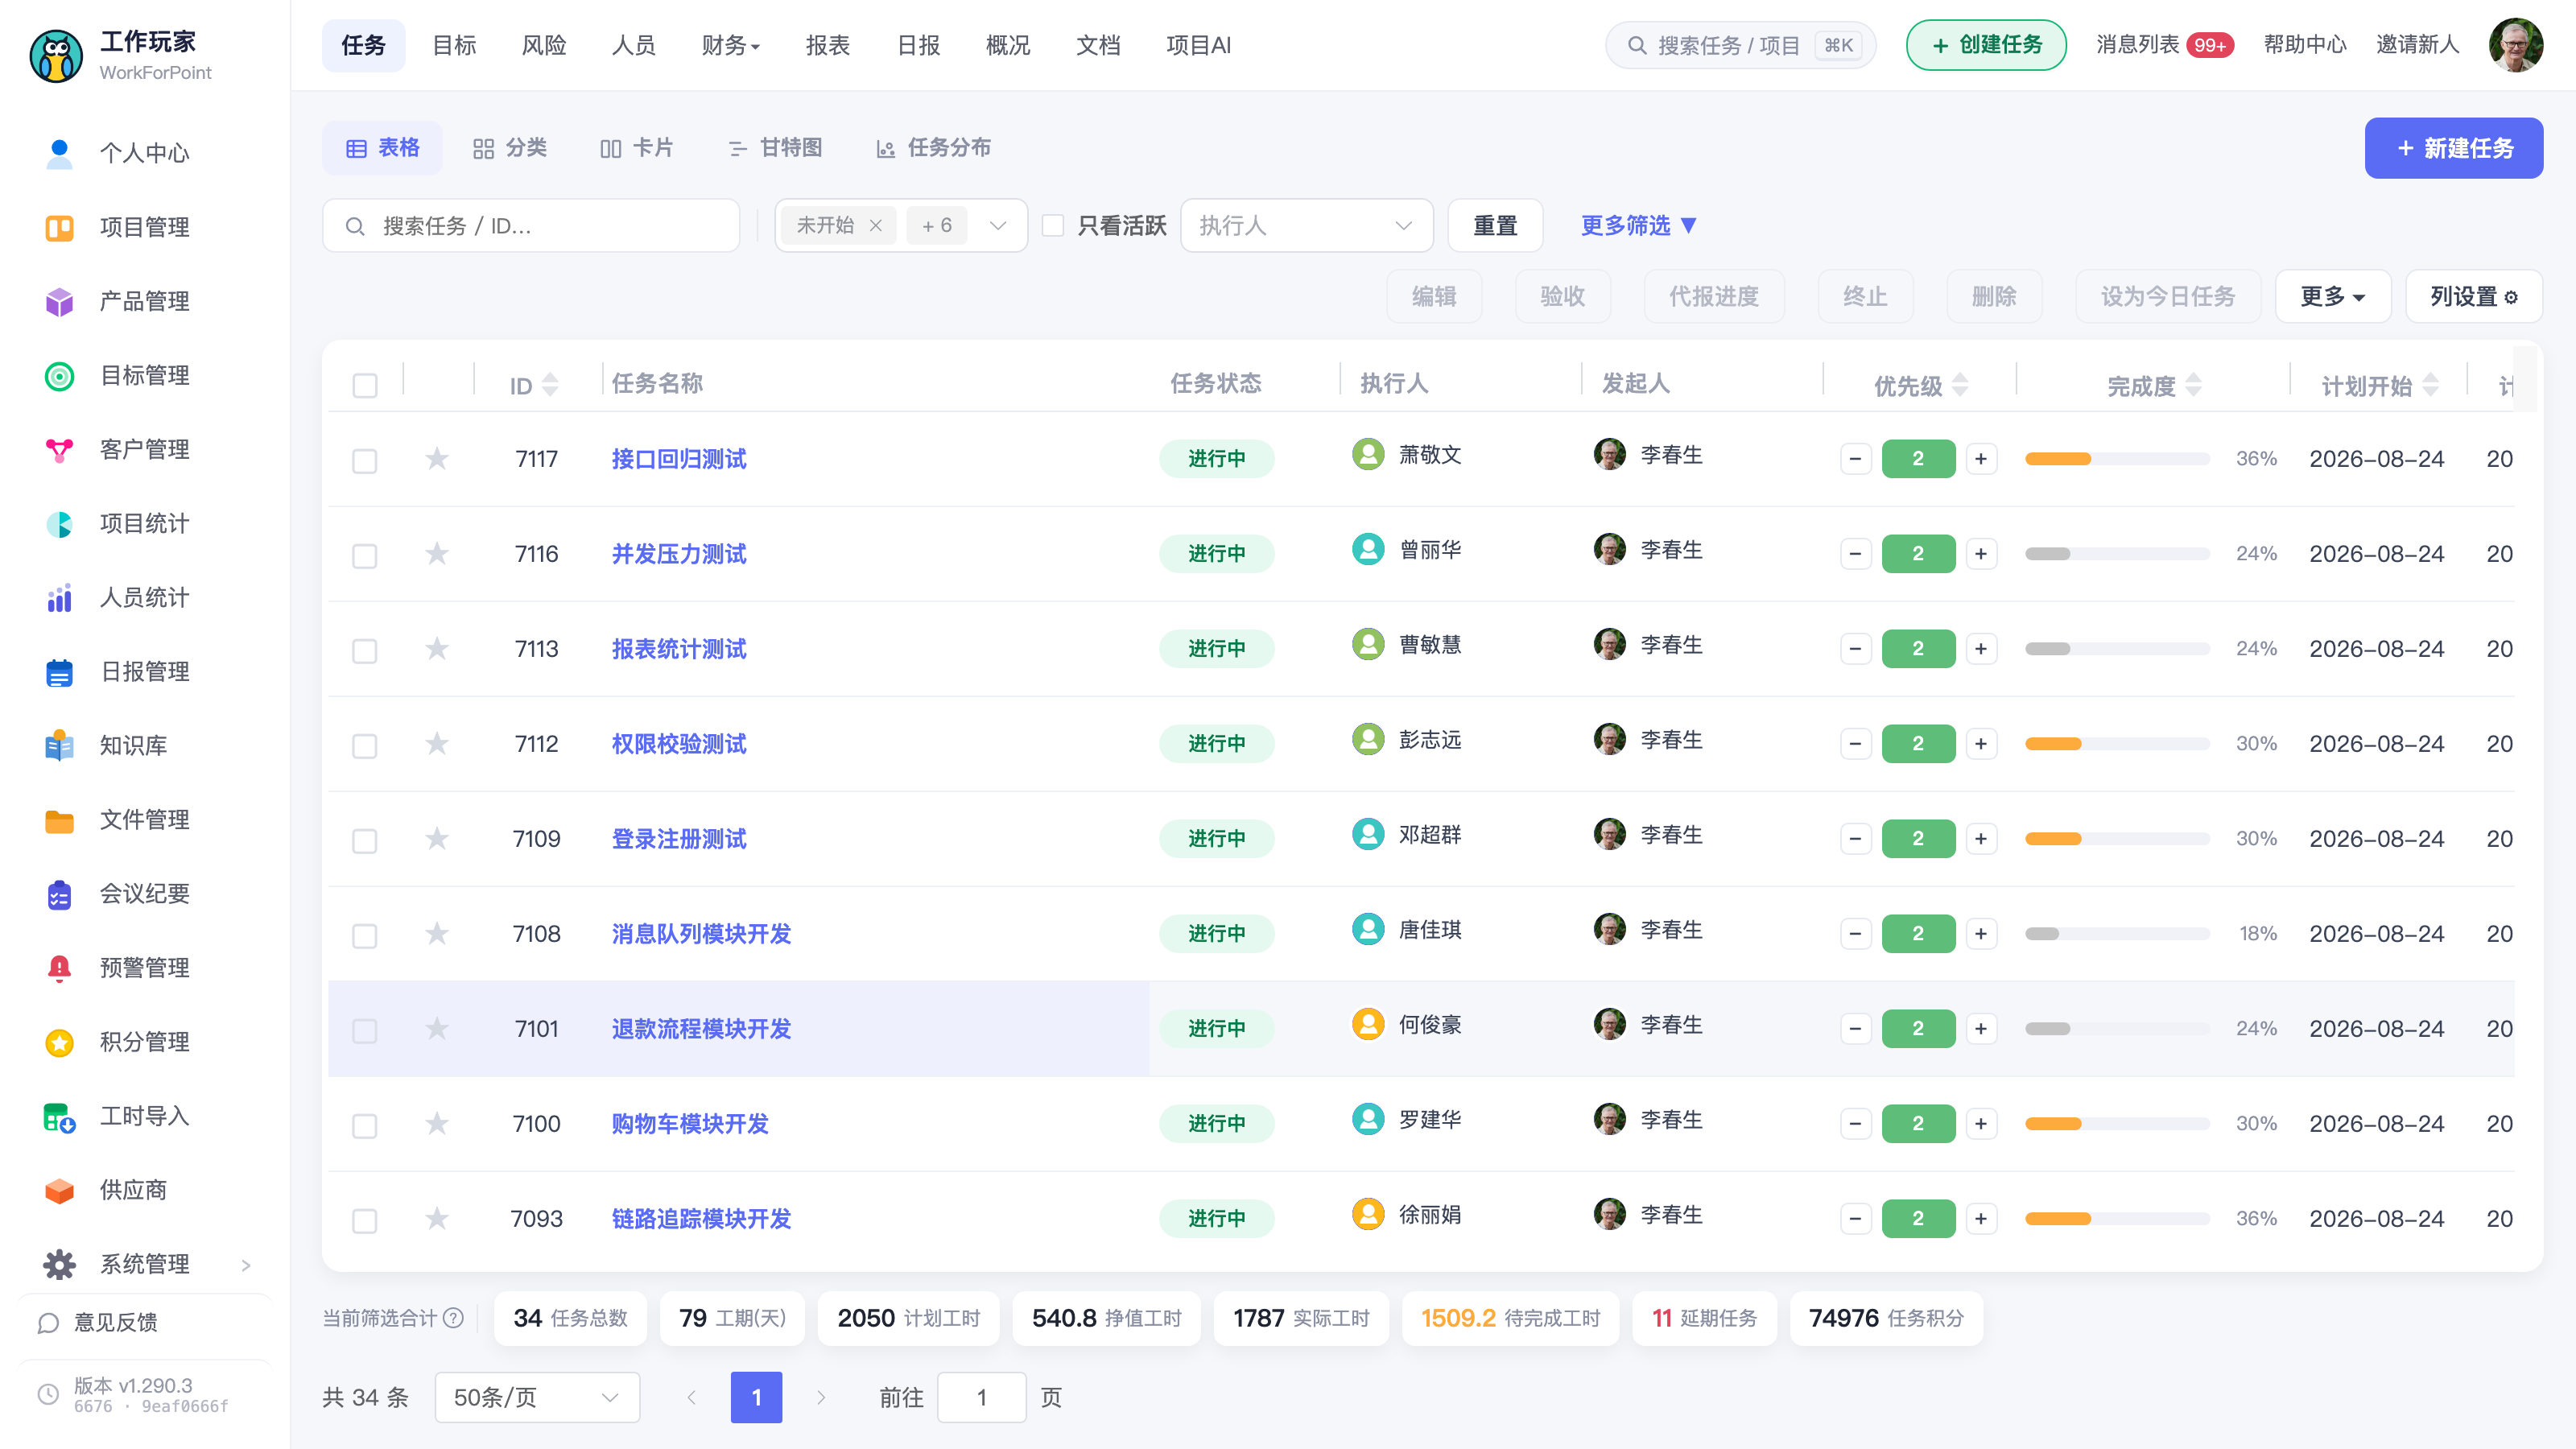The height and width of the screenshot is (1449, 2576).
Task: Open 个人中心 sidebar icon
Action: pyautogui.click(x=59, y=153)
